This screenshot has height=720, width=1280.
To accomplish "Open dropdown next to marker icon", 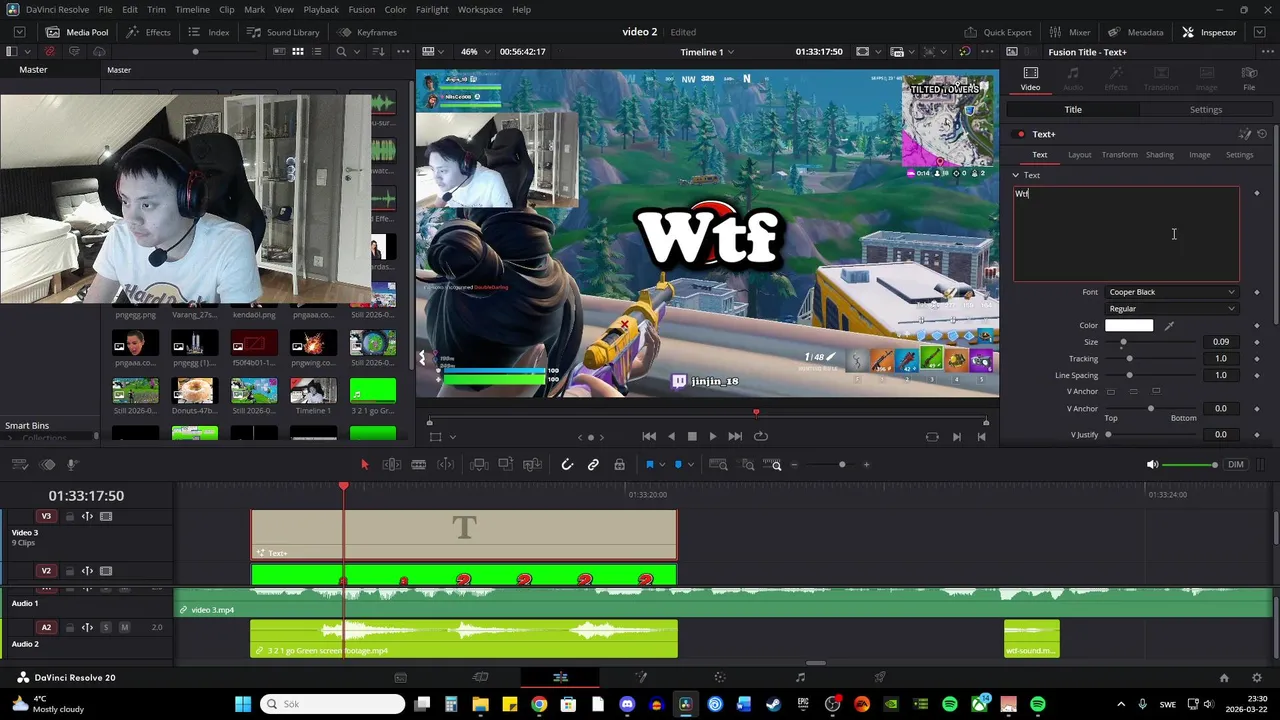I will click(x=690, y=465).
